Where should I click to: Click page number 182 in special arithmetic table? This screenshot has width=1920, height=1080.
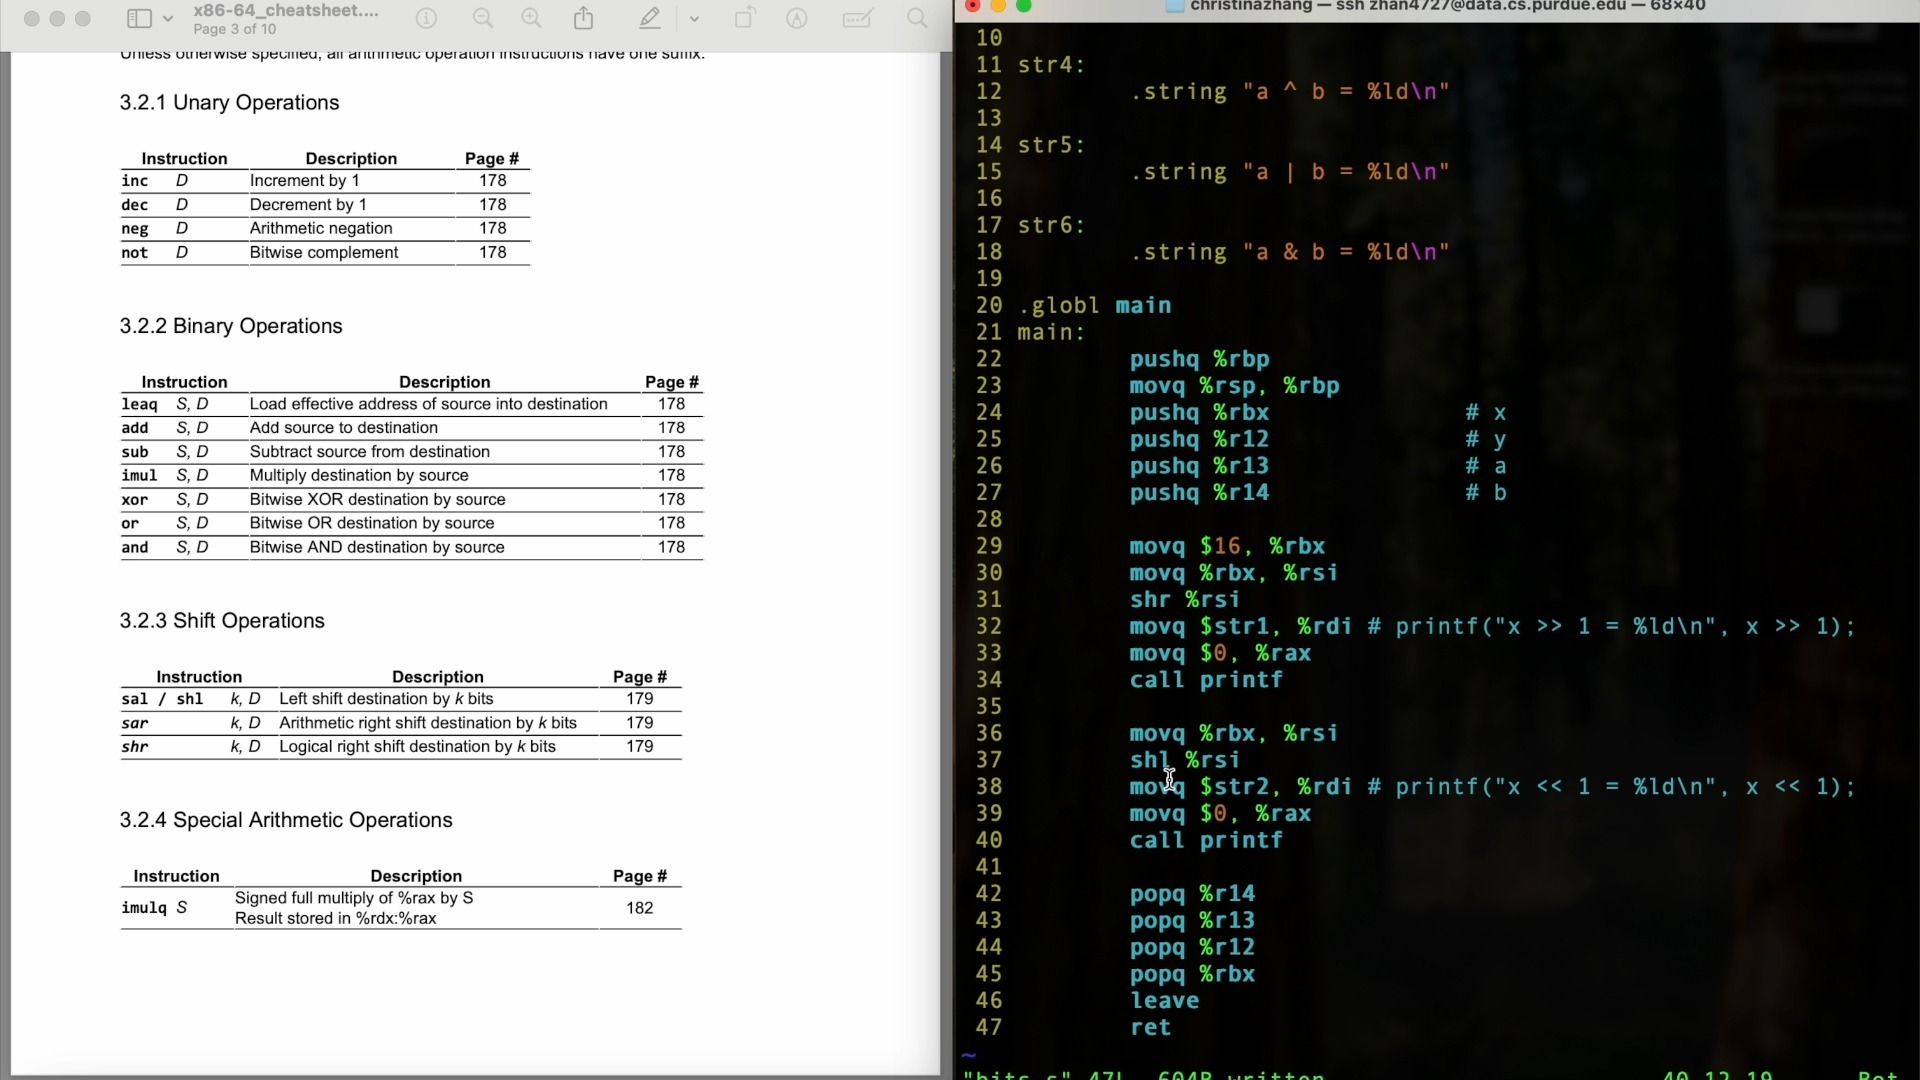click(x=640, y=908)
